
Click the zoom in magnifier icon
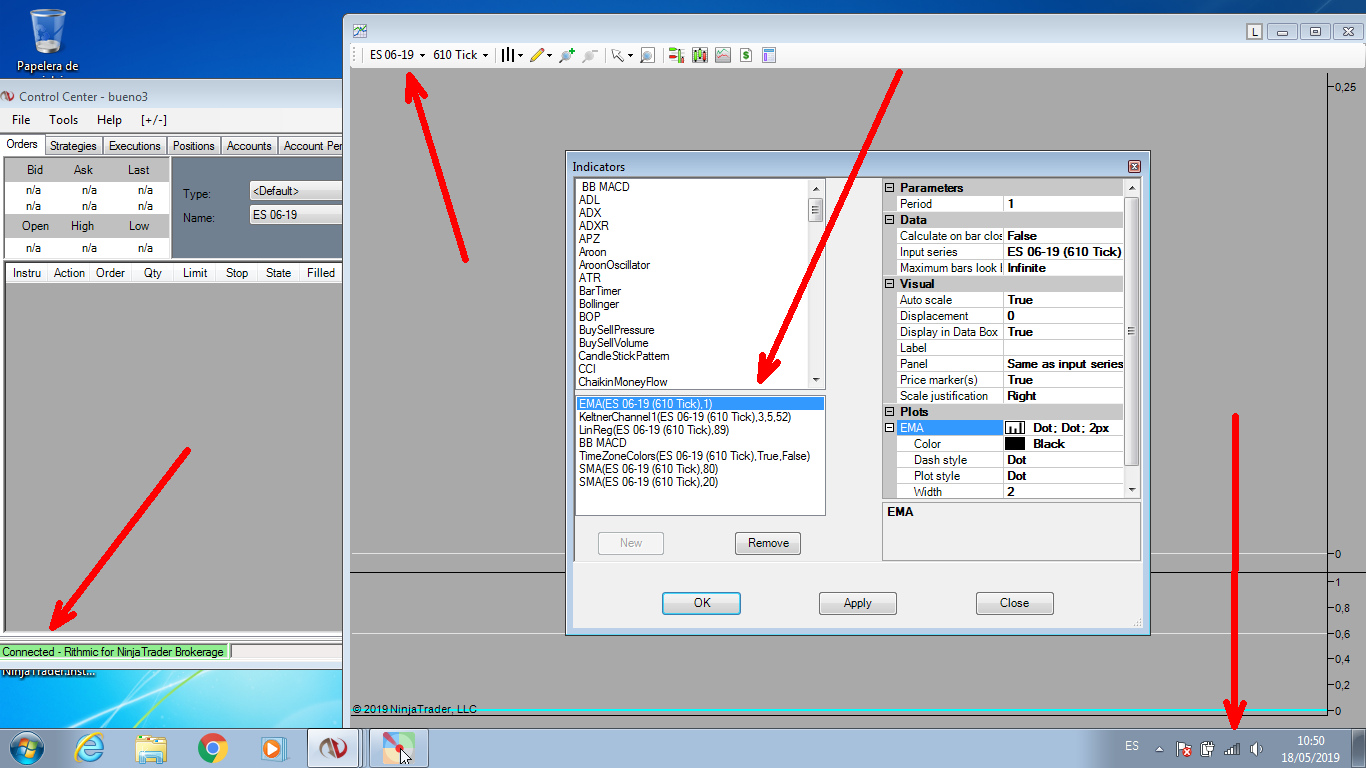pos(567,55)
